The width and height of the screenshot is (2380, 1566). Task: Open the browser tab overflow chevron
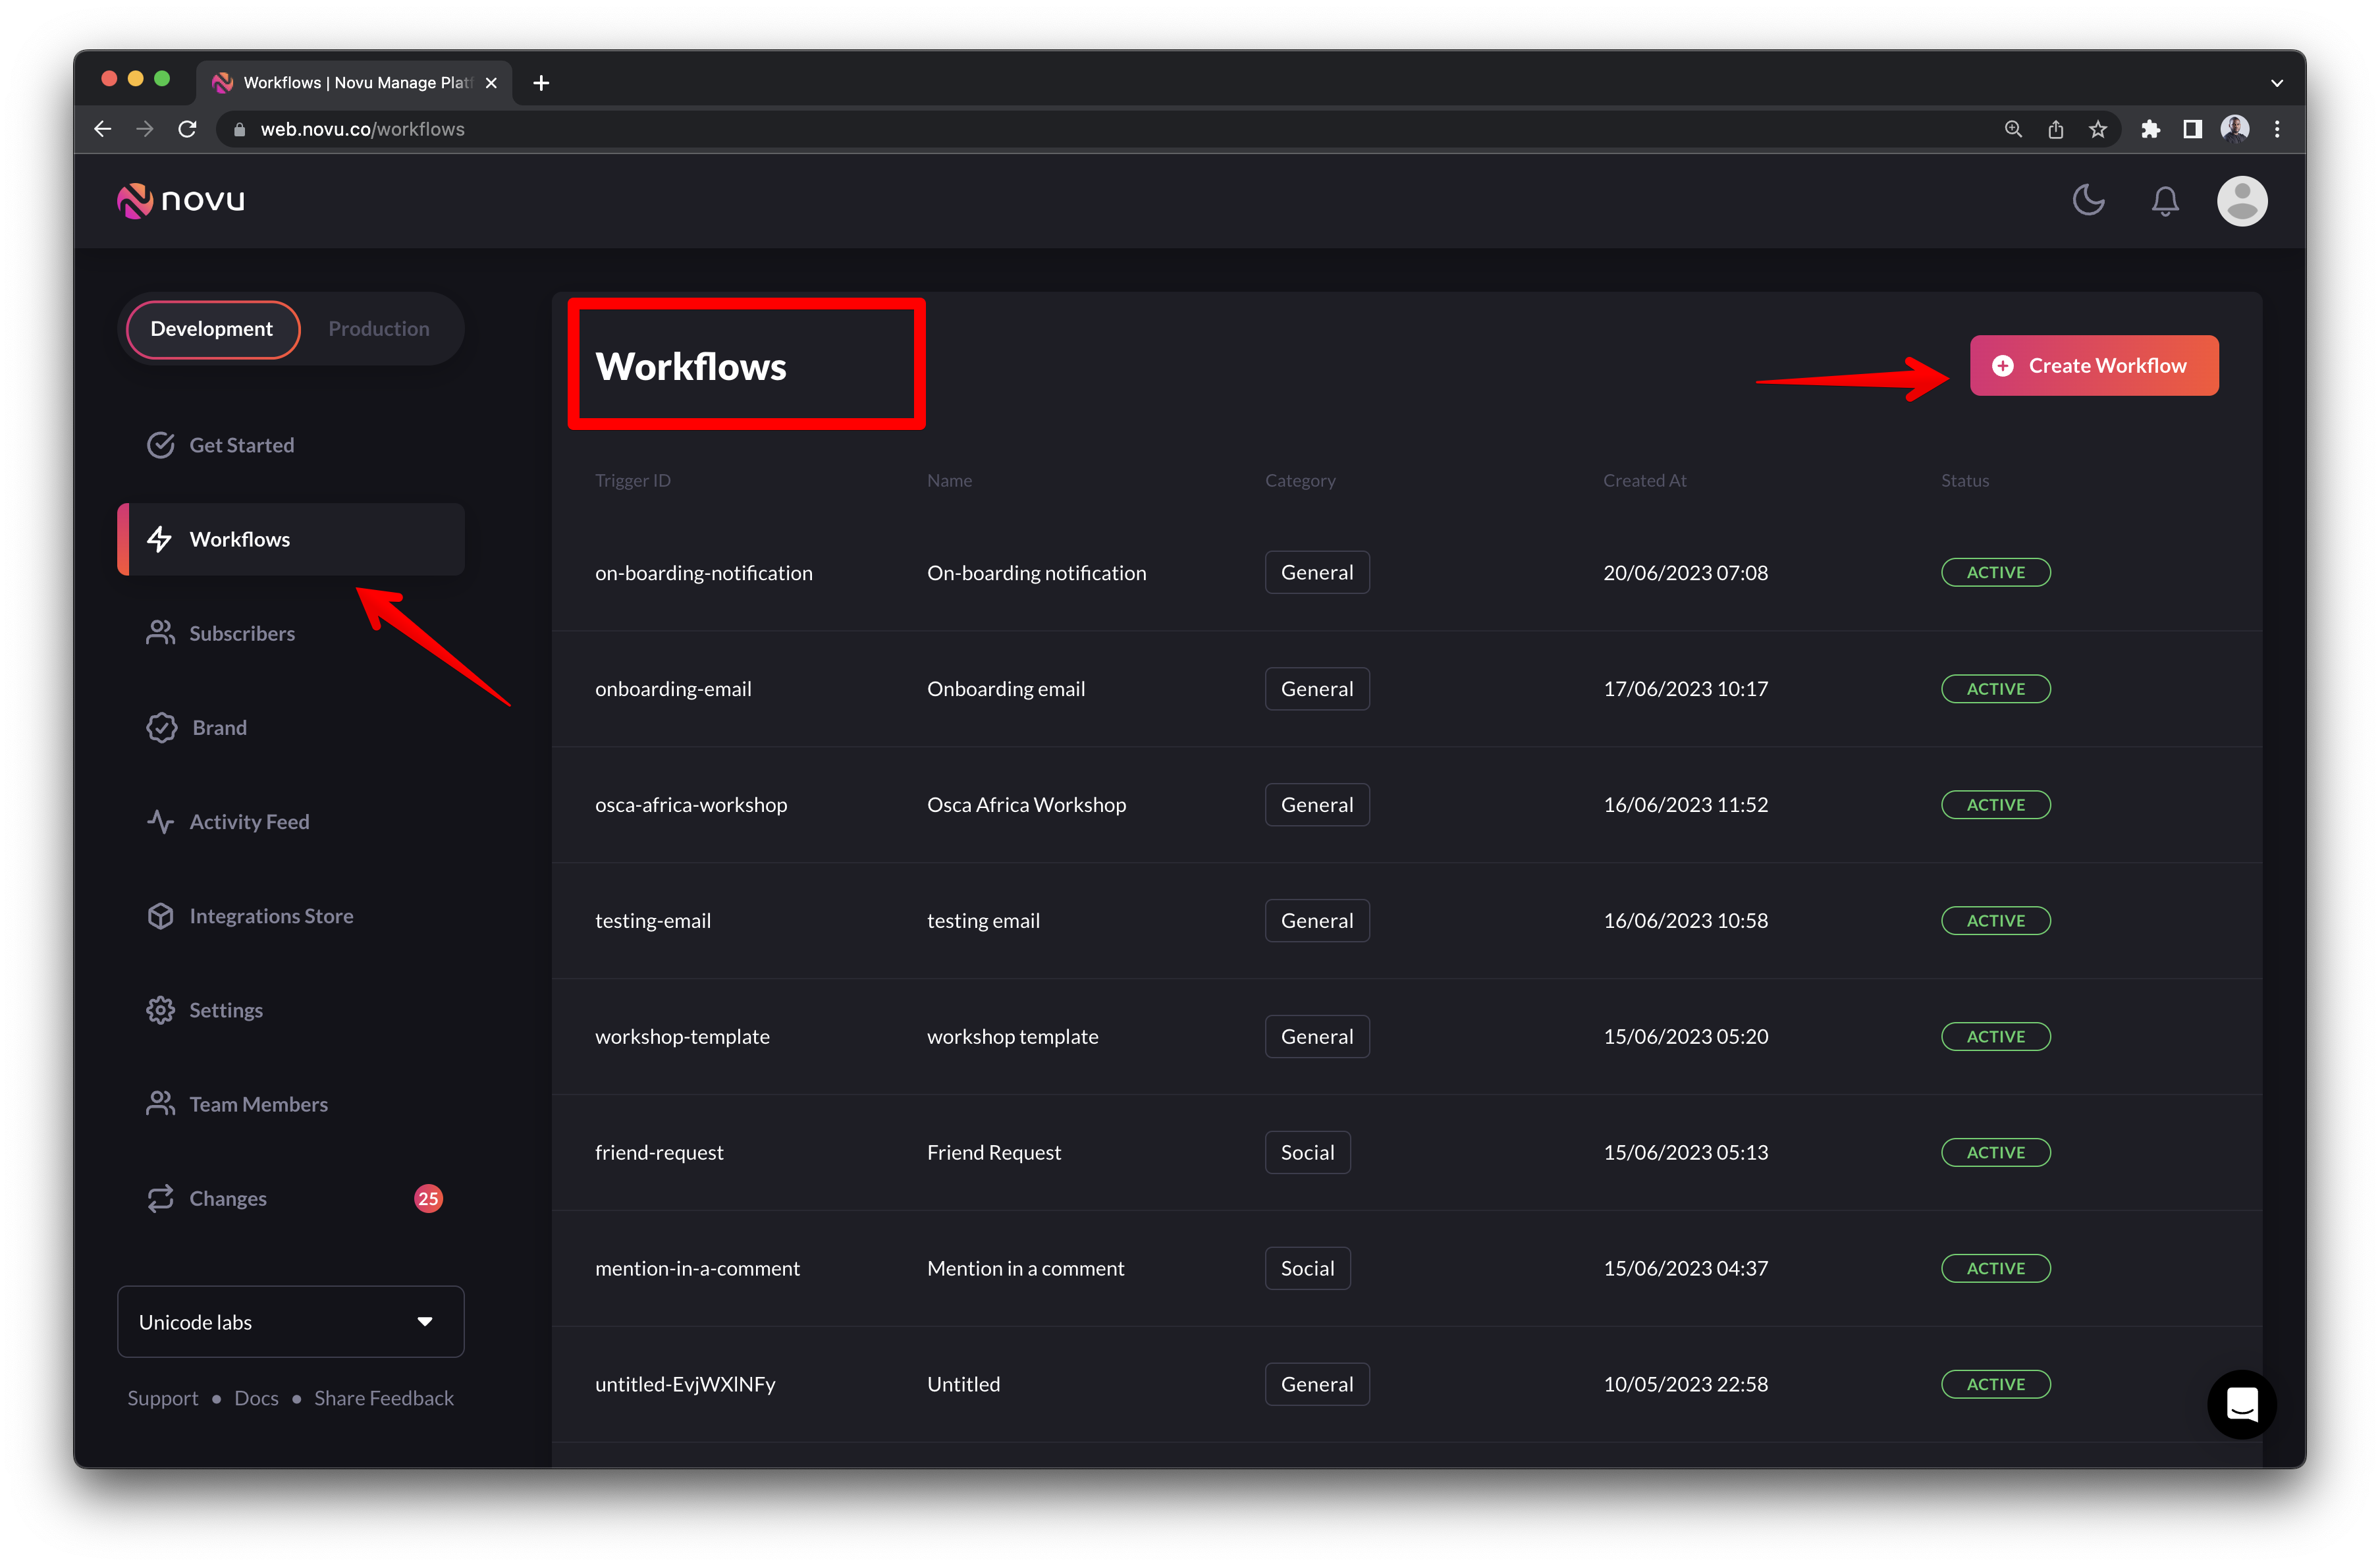[2276, 83]
